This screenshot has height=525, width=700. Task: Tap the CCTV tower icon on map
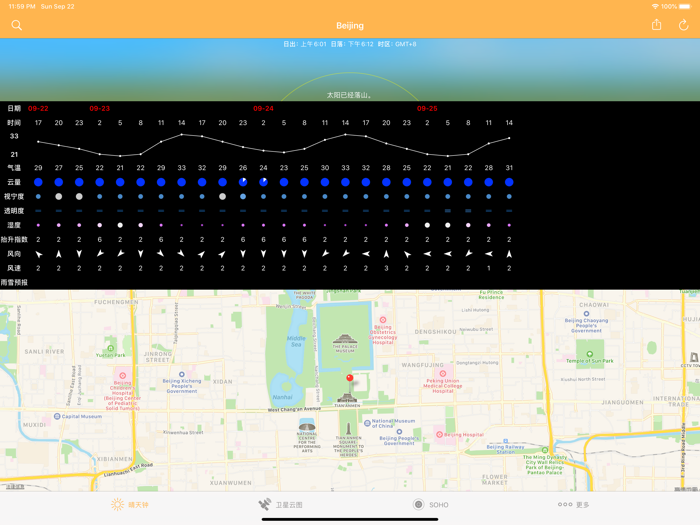694,357
